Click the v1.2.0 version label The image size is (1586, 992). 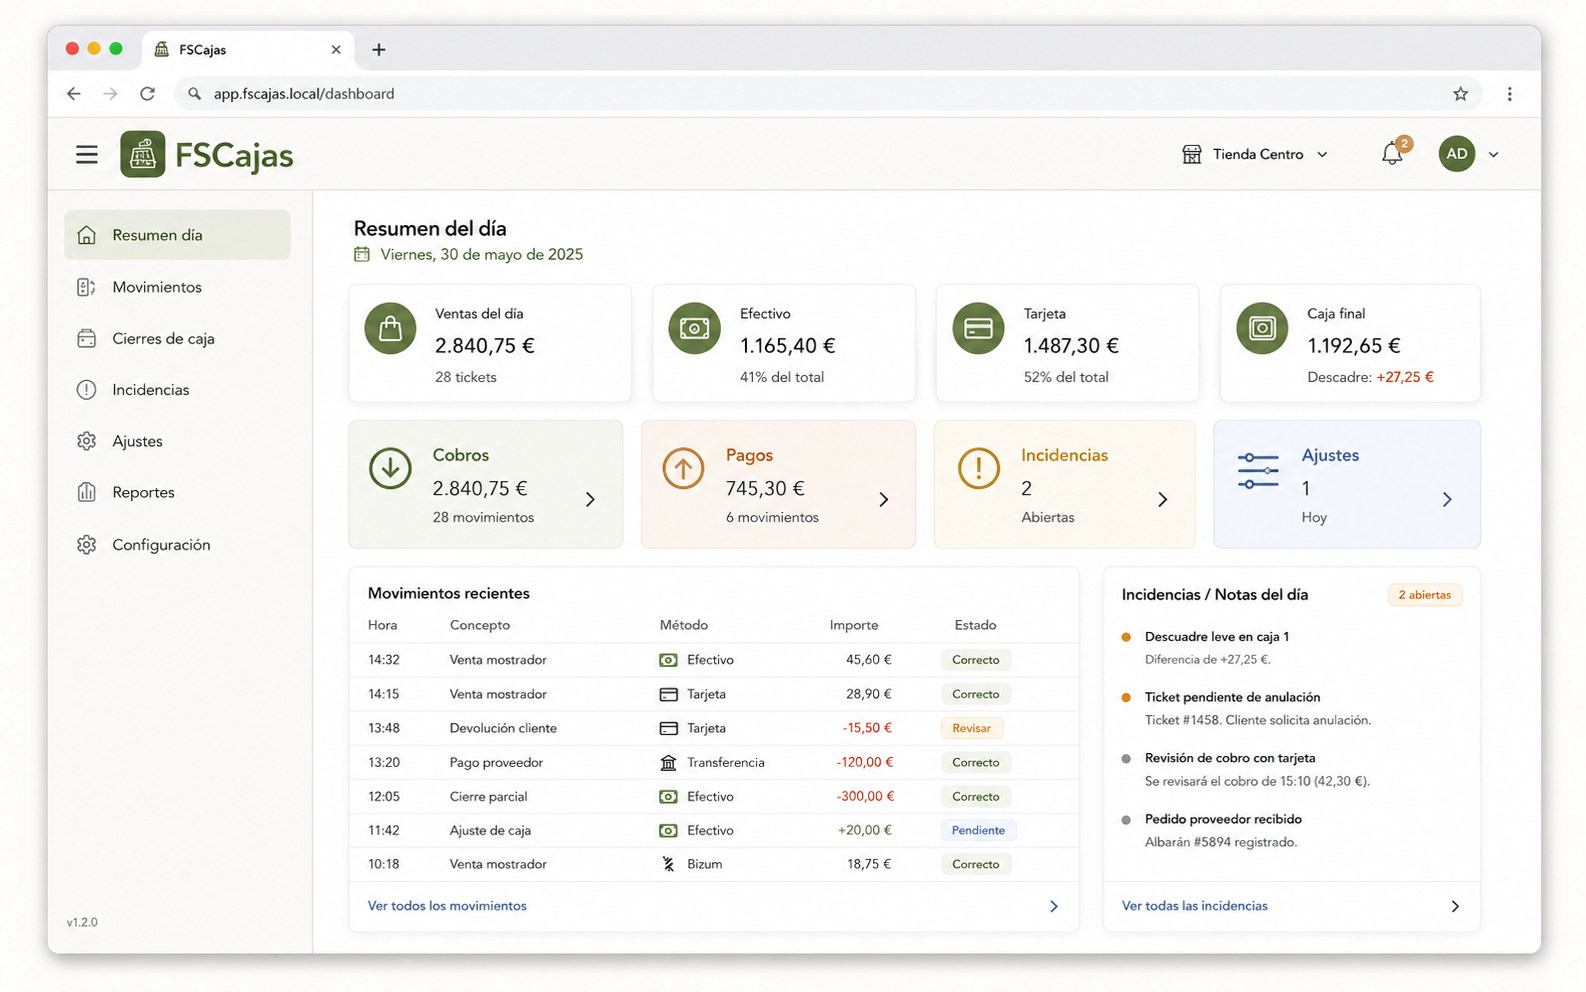point(82,922)
